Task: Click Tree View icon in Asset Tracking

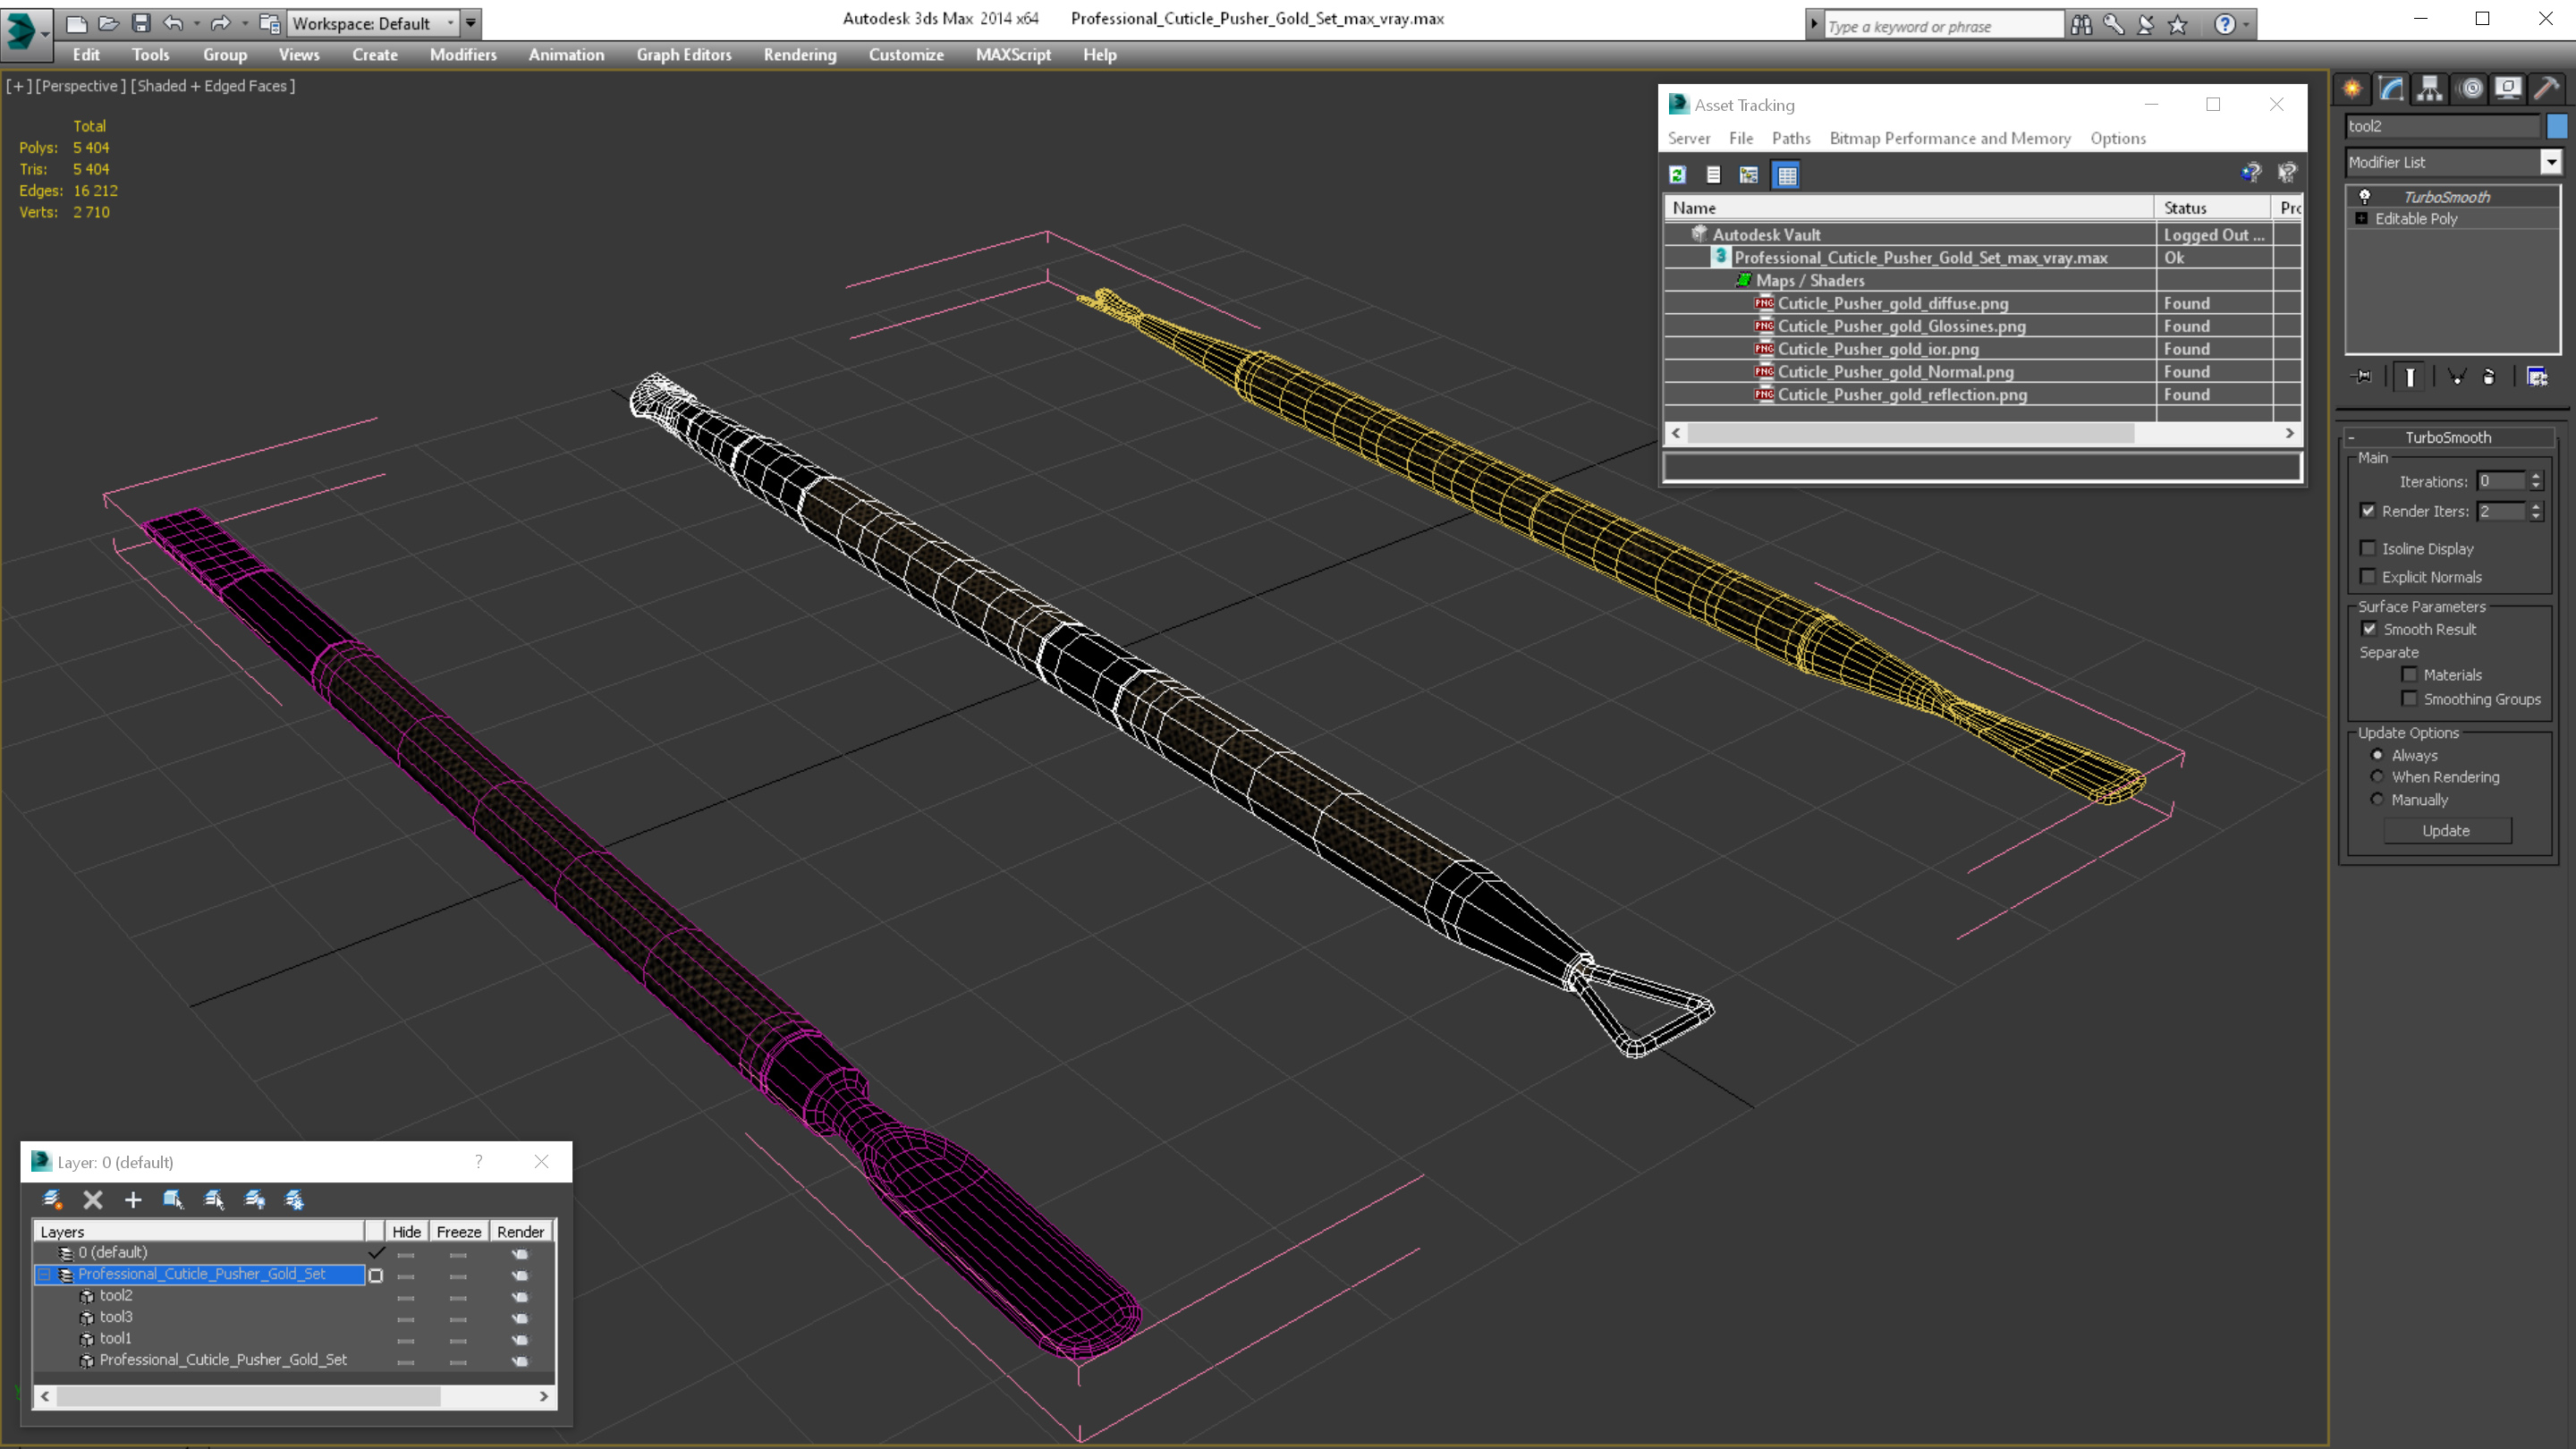Action: [x=1748, y=175]
